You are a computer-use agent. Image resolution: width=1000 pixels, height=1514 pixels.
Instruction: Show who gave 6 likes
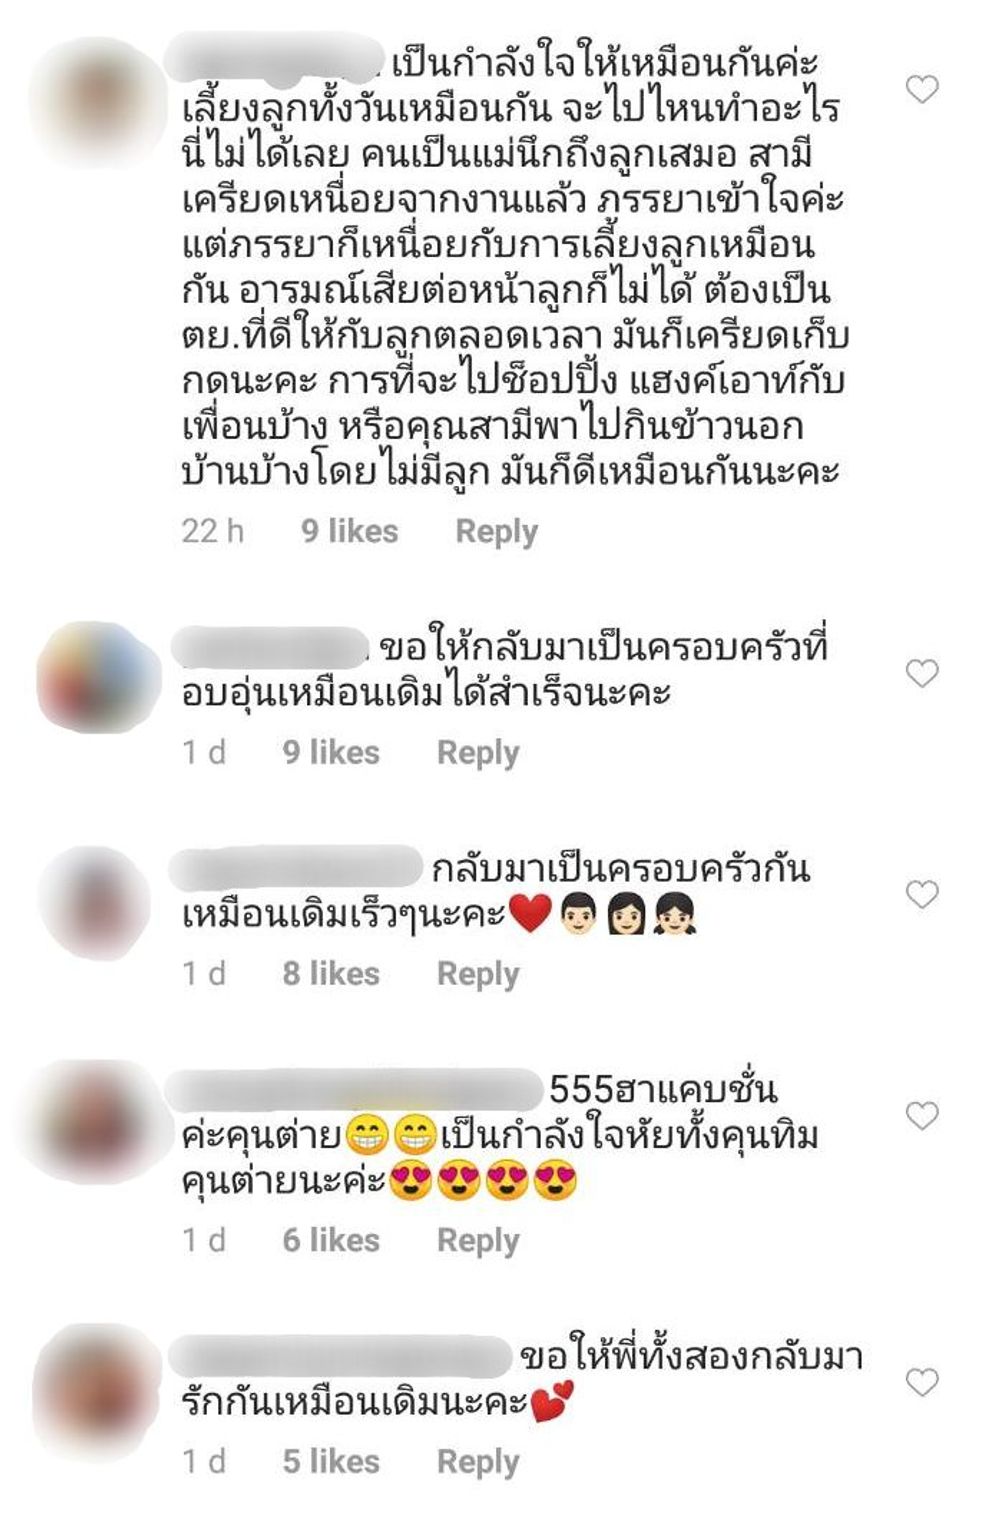coord(331,1239)
